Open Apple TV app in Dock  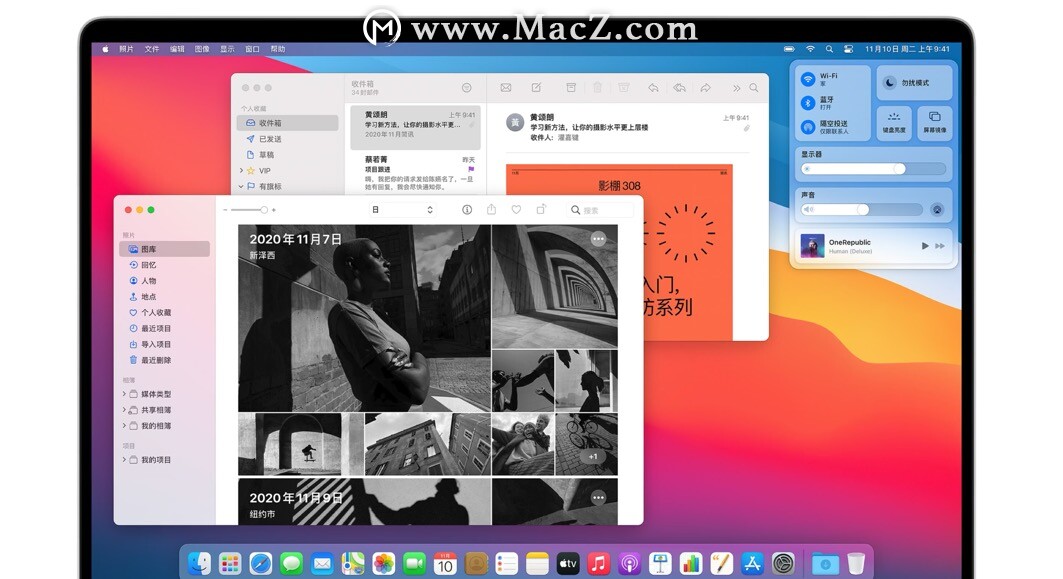(x=567, y=563)
